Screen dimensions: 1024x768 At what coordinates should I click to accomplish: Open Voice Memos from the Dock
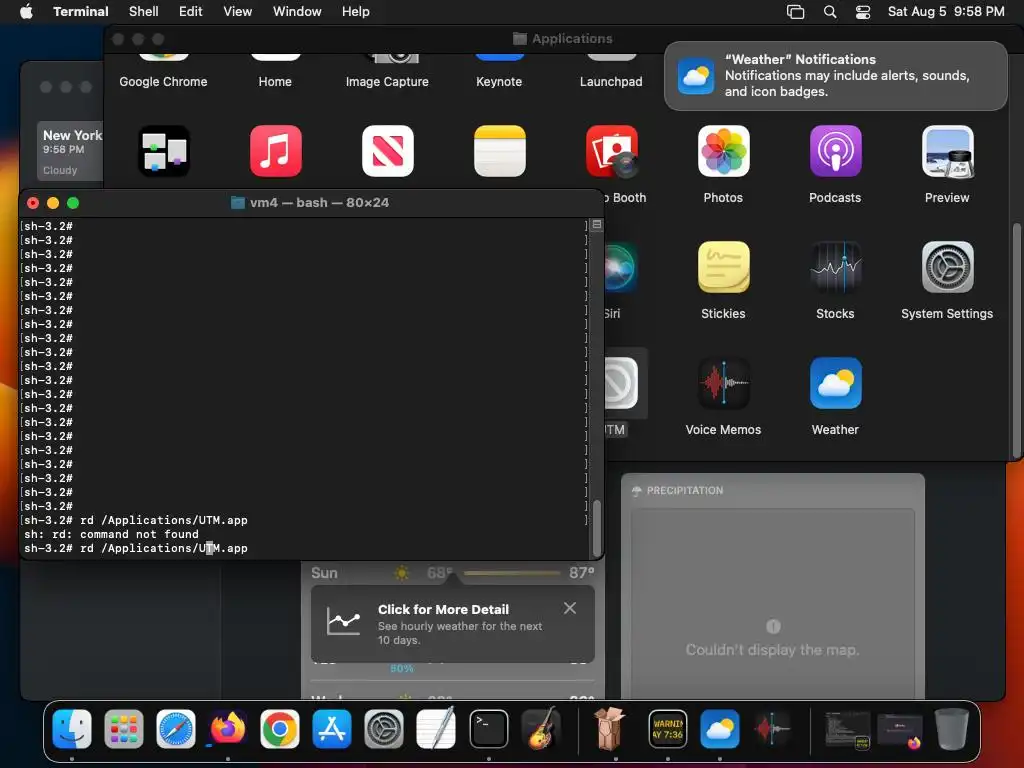[771, 729]
